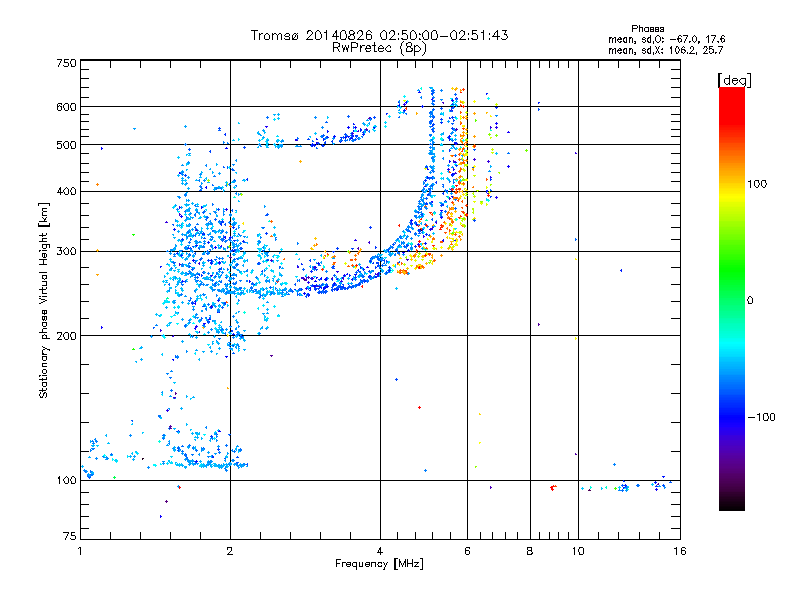Image resolution: width=800 pixels, height=600 pixels.
Task: Click the x-axis tick label '1'
Action: 80,551
